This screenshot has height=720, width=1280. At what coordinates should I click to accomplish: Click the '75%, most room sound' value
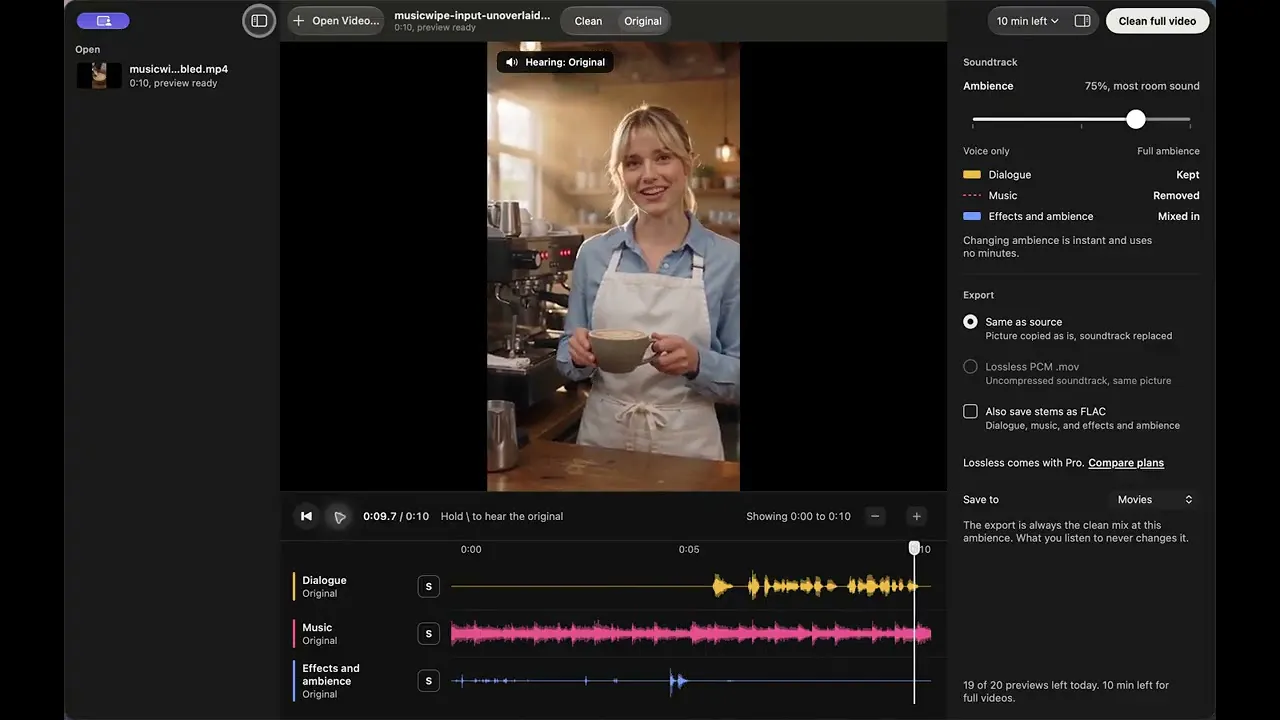[x=1142, y=86]
